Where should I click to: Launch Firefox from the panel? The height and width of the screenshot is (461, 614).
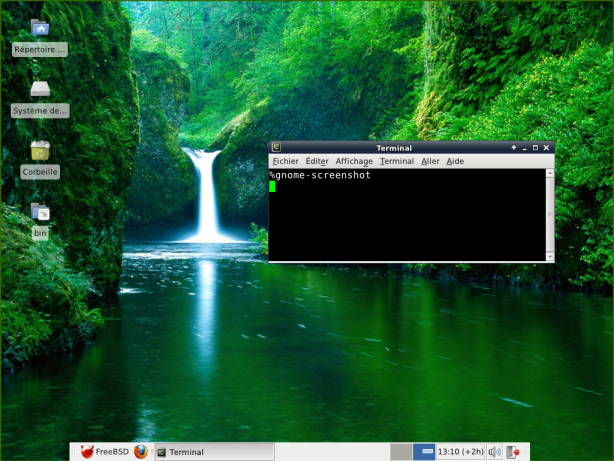141,452
